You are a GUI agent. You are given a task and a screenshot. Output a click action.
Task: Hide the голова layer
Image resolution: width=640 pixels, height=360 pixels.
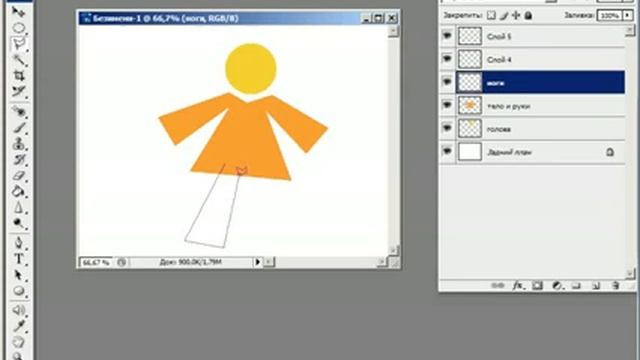click(447, 128)
